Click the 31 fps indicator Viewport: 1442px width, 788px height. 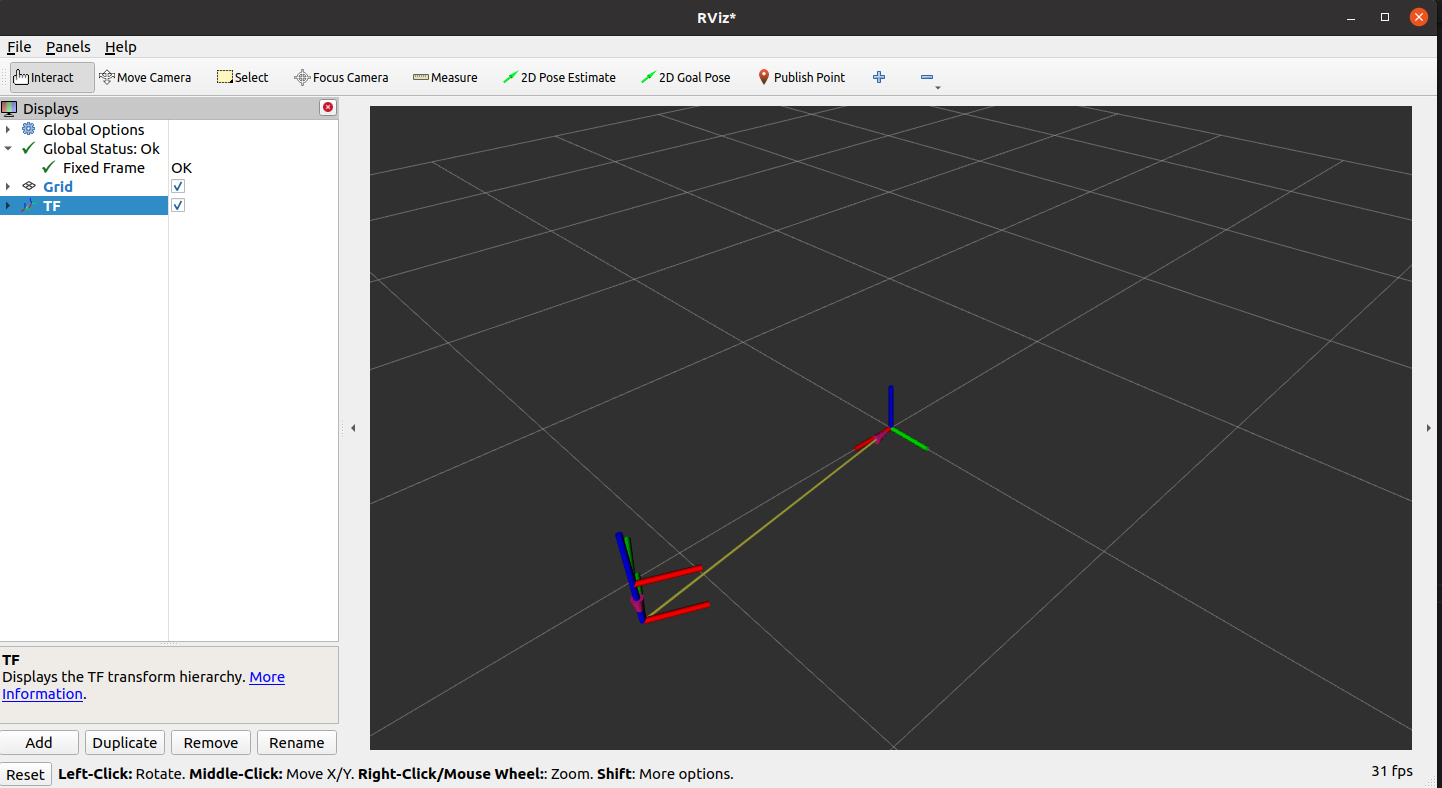pyautogui.click(x=1391, y=771)
